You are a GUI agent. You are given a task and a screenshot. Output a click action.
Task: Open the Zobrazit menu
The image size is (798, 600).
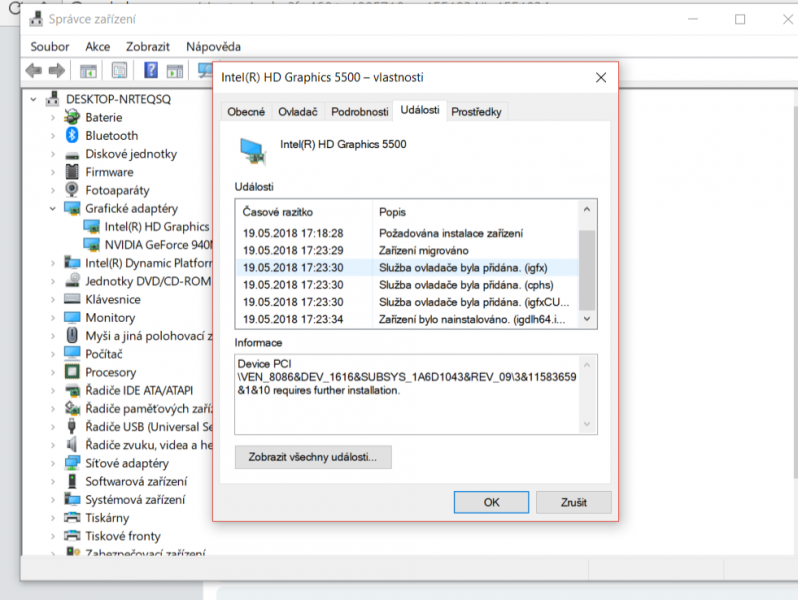pyautogui.click(x=148, y=47)
